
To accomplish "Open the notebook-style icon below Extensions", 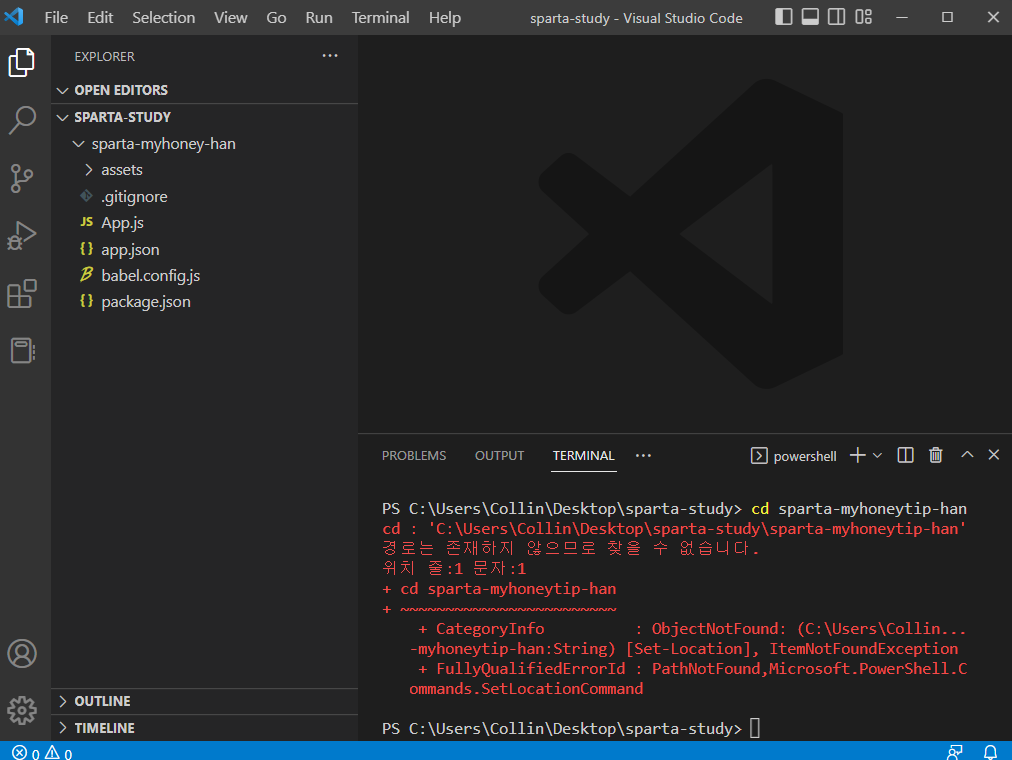I will pyautogui.click(x=22, y=351).
